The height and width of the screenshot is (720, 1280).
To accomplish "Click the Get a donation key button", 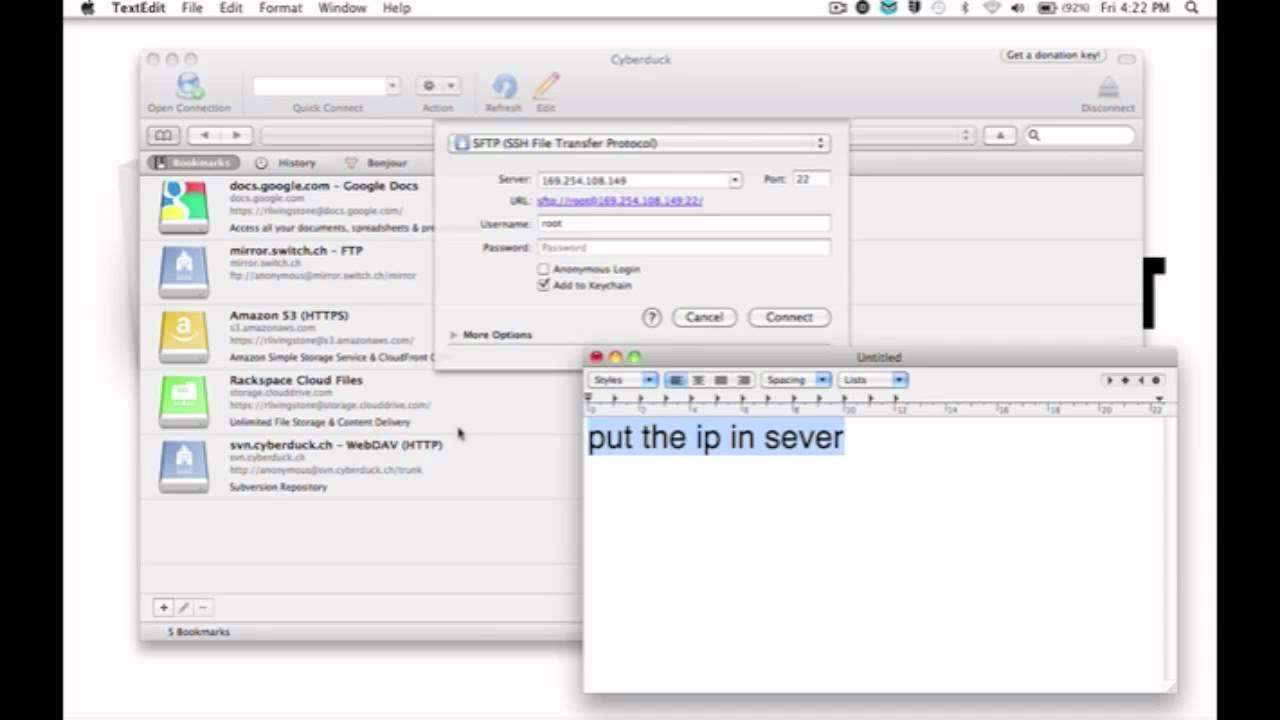I will point(1053,55).
